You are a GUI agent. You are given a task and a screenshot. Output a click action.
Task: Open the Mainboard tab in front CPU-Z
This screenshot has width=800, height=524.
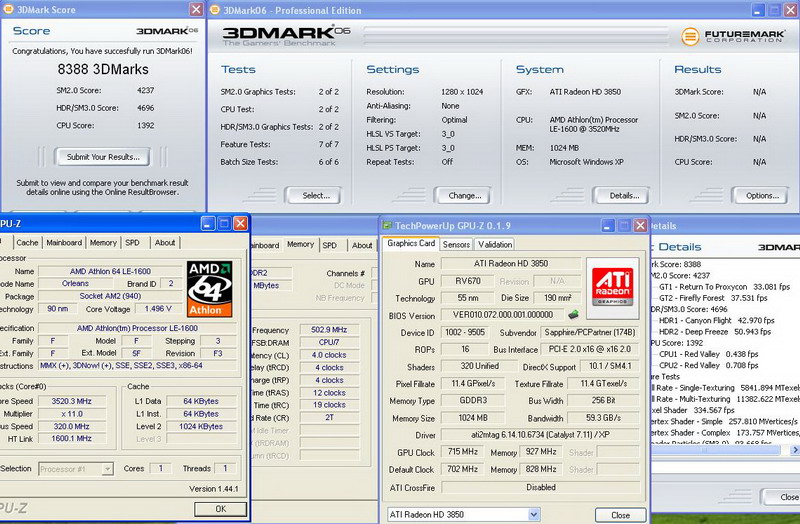pos(64,243)
